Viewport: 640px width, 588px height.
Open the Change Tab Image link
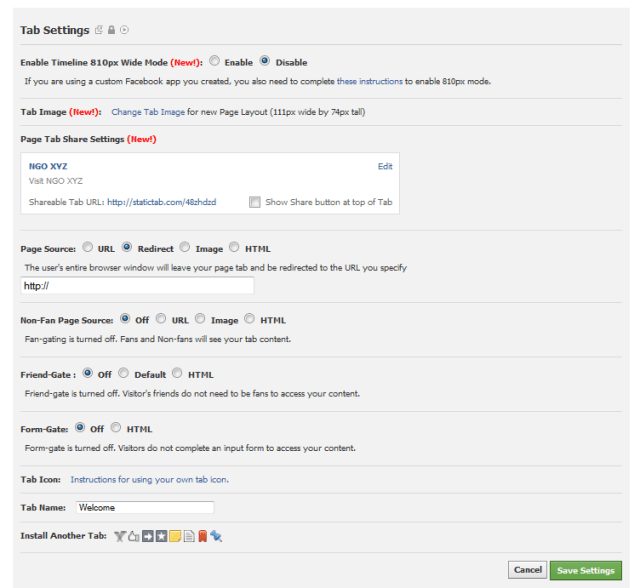(x=148, y=112)
